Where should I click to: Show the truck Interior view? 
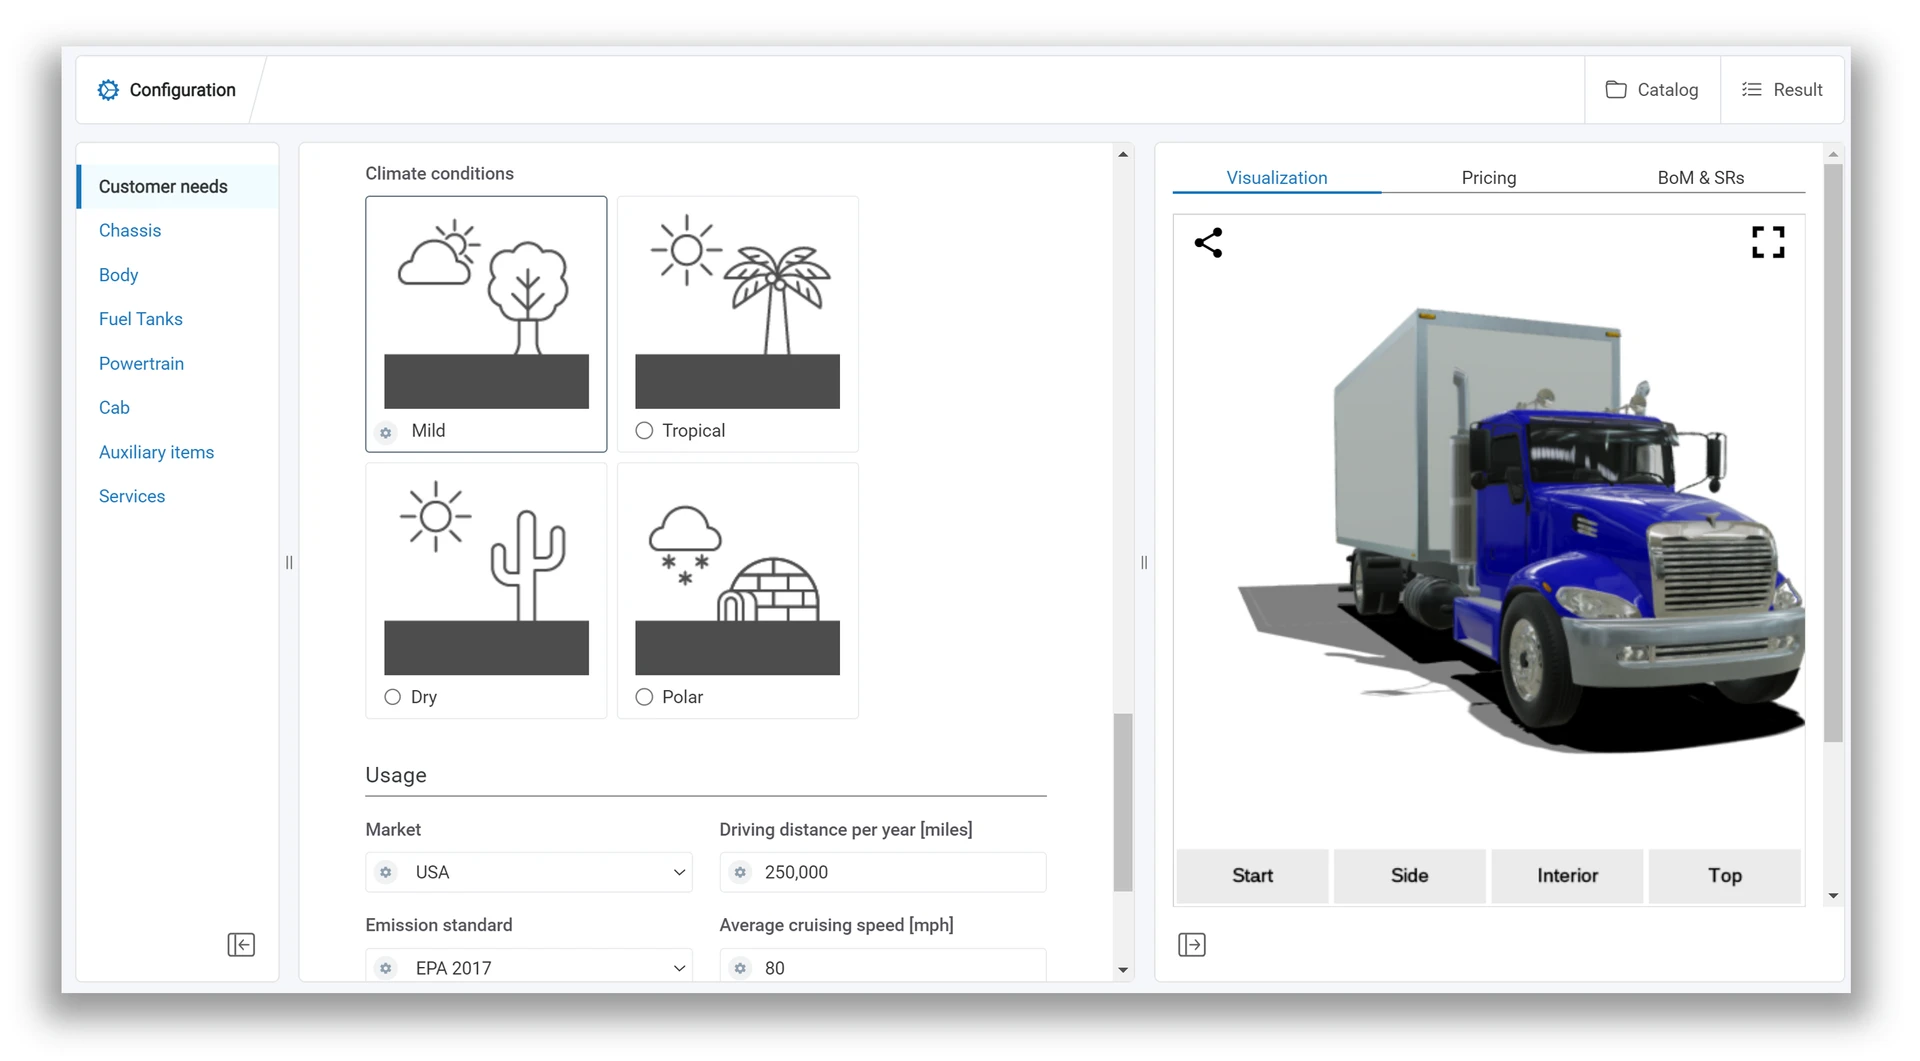tap(1566, 875)
